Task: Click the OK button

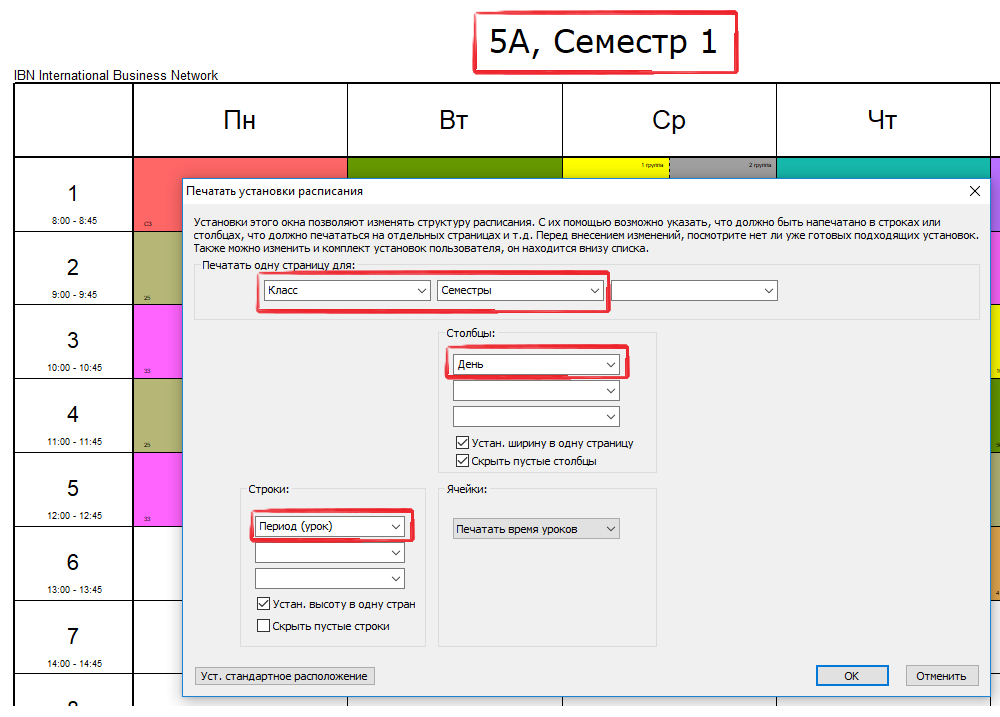Action: click(851, 676)
